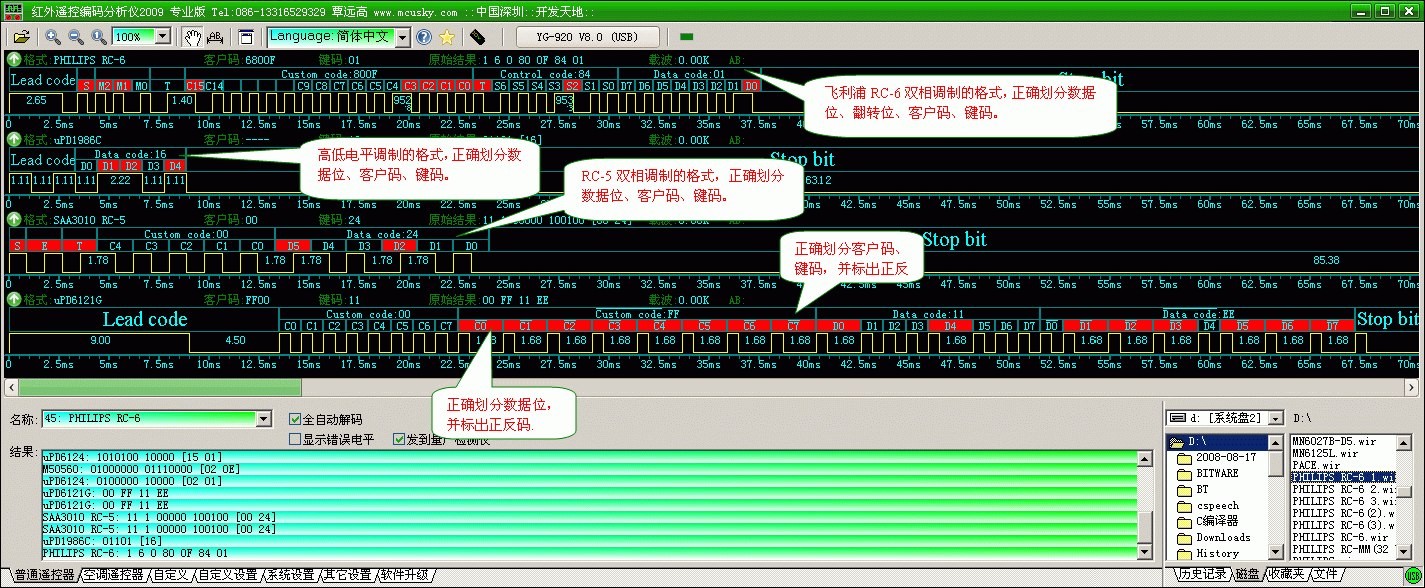Select the AB measurement tool

point(215,37)
